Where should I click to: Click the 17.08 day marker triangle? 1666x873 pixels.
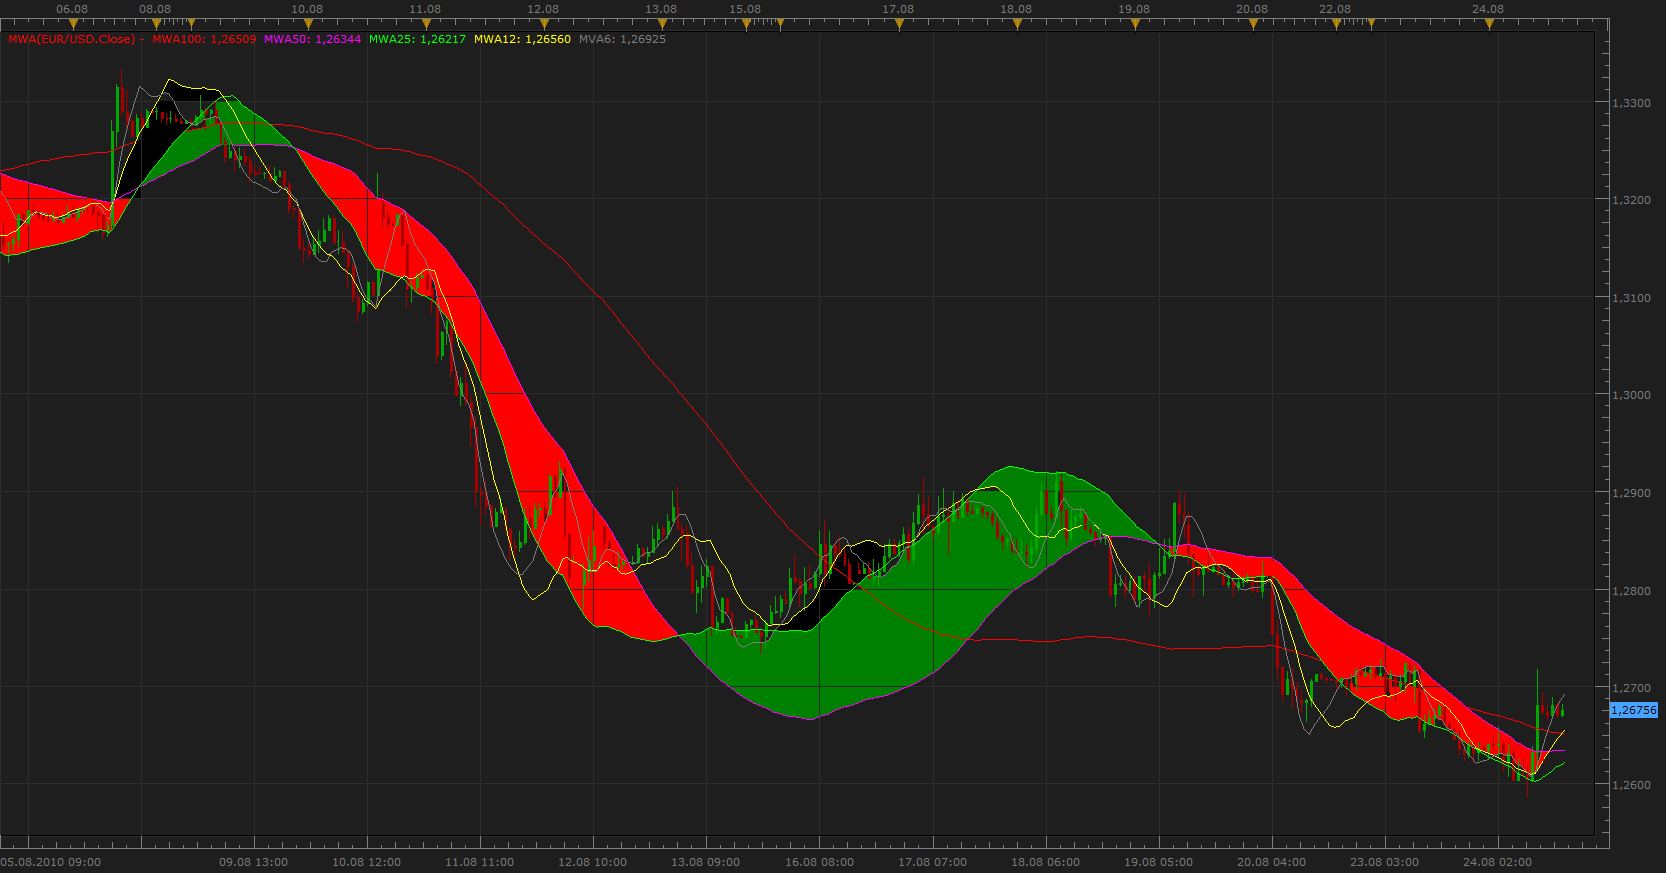(x=899, y=25)
